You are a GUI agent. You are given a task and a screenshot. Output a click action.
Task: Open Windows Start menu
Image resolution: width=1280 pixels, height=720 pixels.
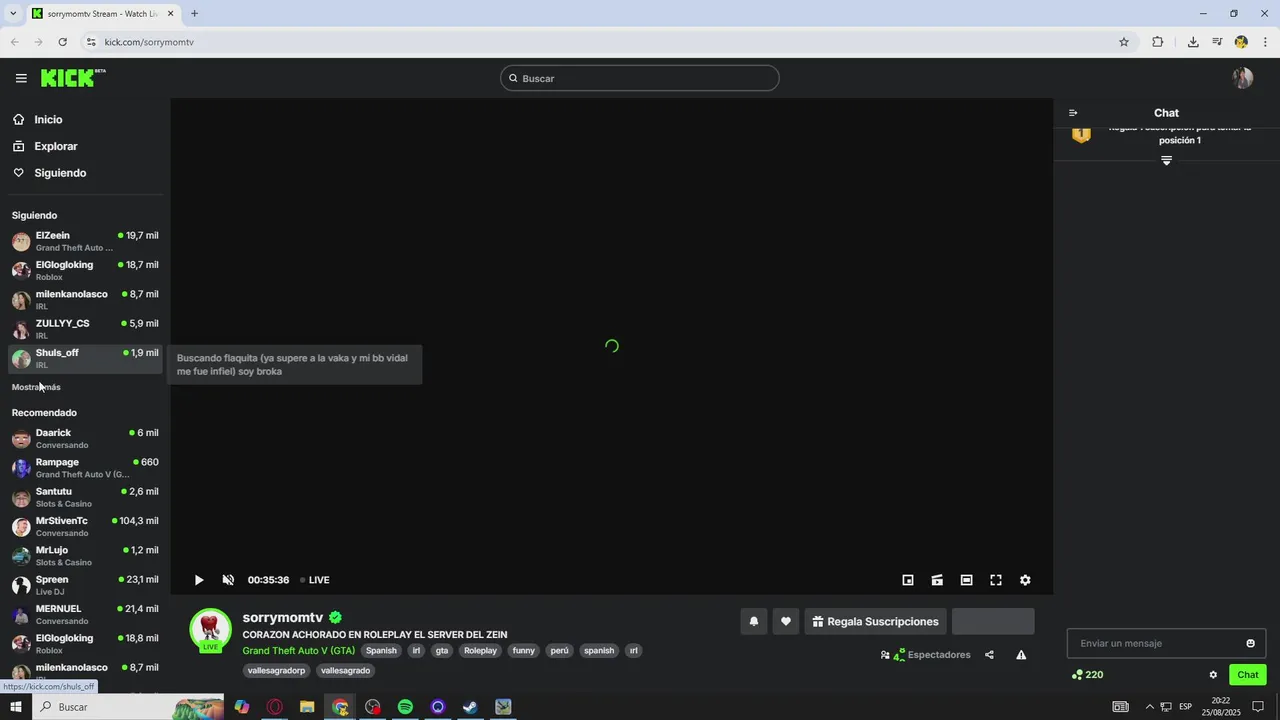coord(15,707)
